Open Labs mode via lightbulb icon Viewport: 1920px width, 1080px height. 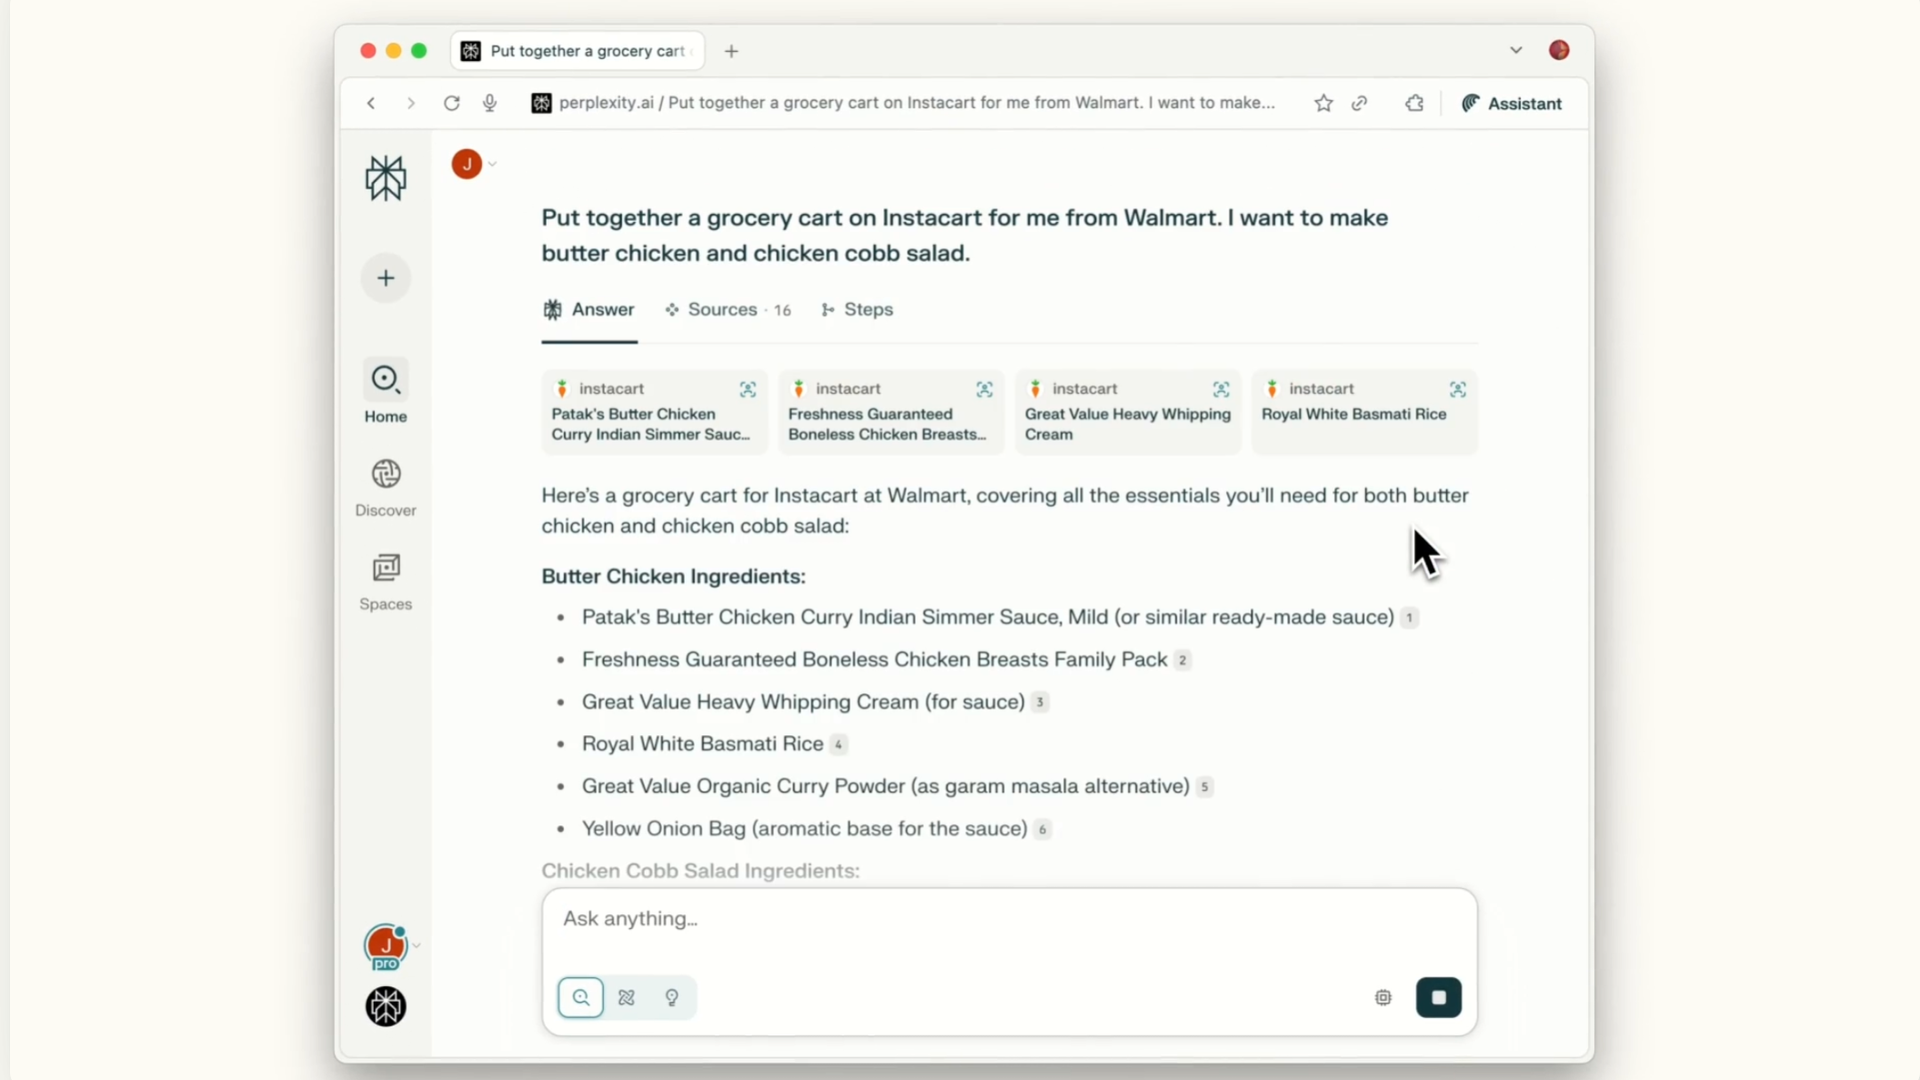click(671, 997)
